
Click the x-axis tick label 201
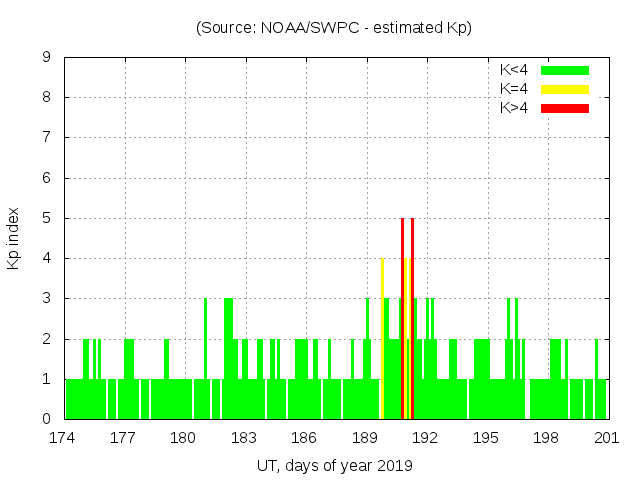tap(607, 438)
